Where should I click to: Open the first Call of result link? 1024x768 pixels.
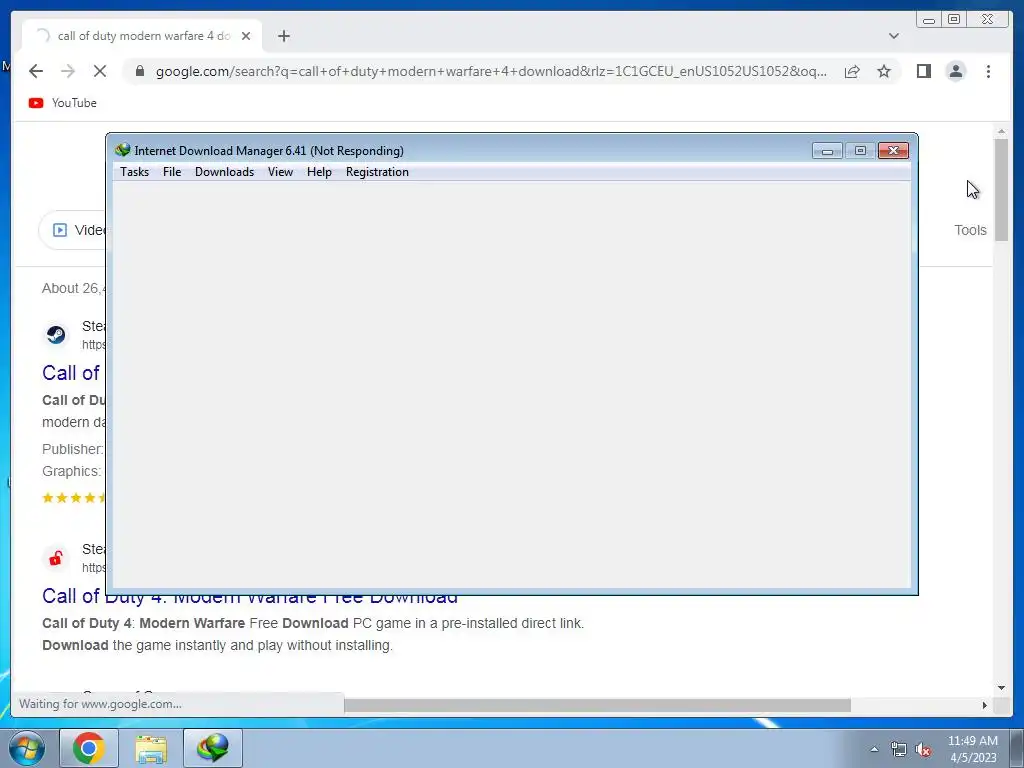(71, 373)
